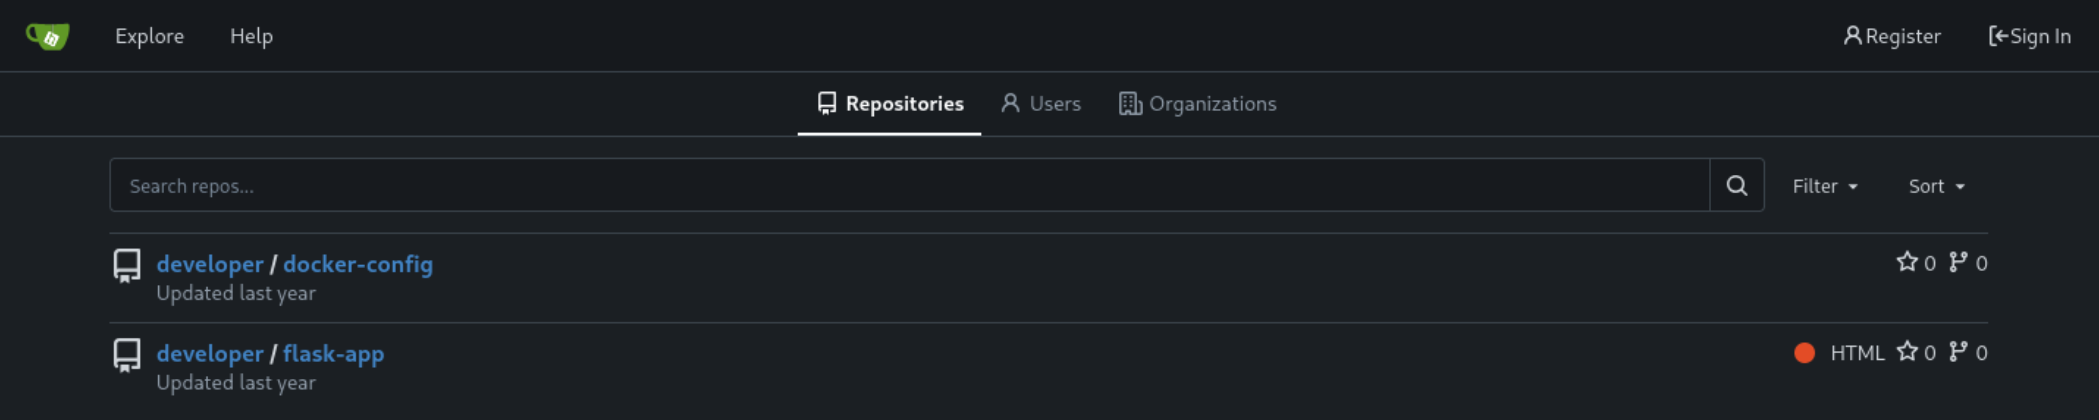The height and width of the screenshot is (420, 2099).
Task: Select the Repositories tab
Action: tap(890, 104)
